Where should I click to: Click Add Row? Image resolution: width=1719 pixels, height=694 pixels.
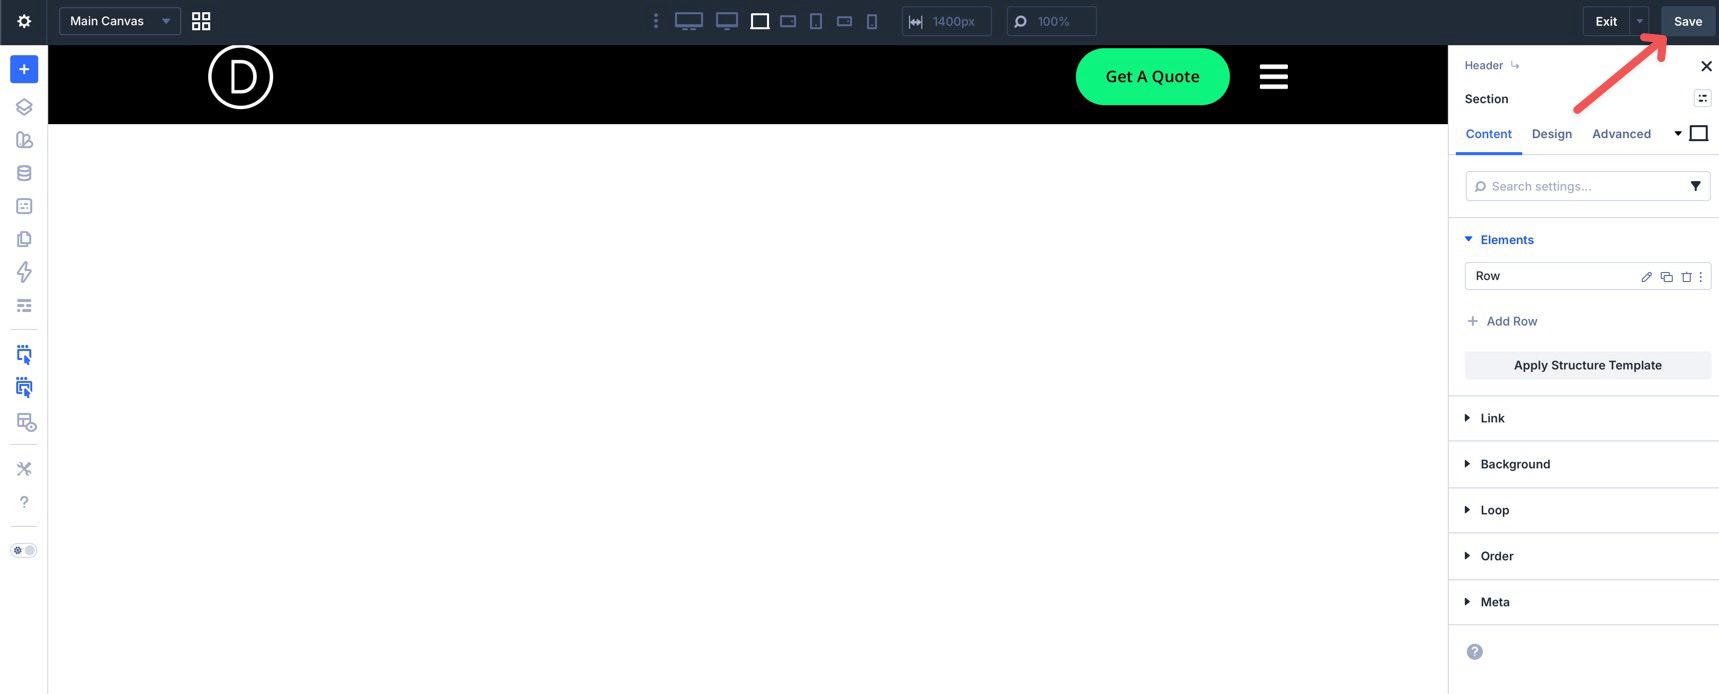(x=1502, y=321)
